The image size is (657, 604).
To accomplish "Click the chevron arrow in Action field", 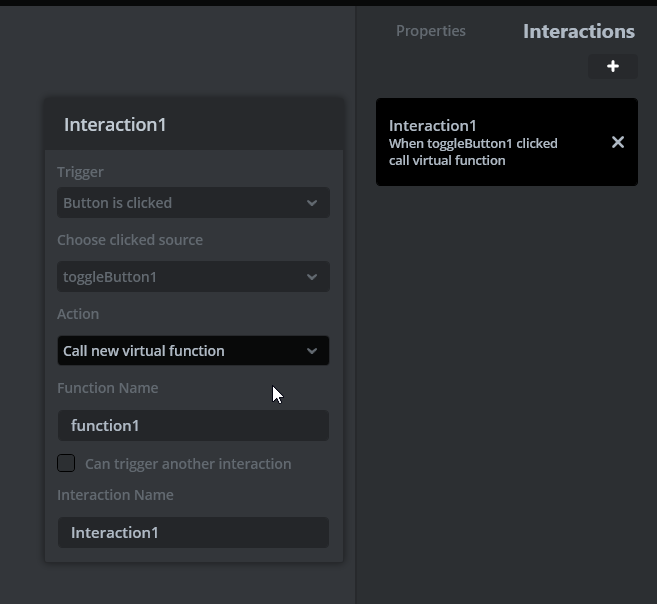I will pos(312,351).
